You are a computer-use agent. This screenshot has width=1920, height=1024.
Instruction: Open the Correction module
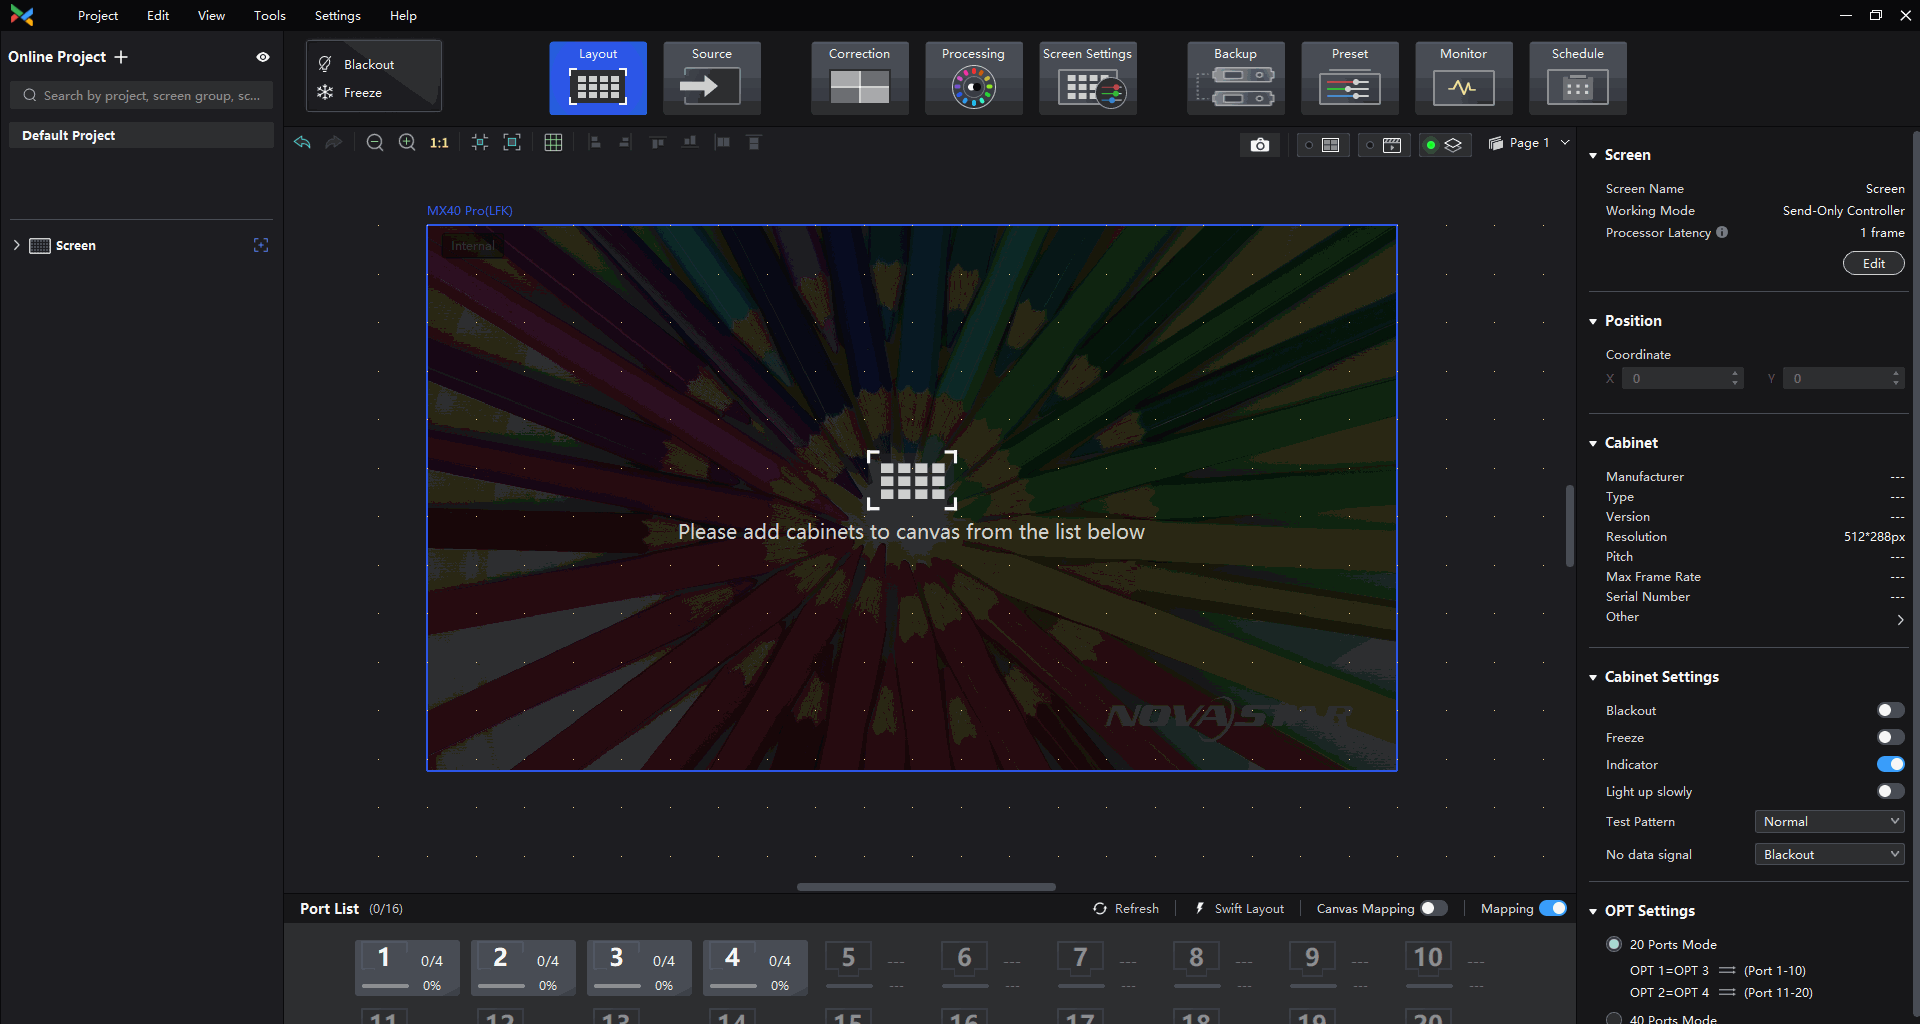tap(860, 78)
